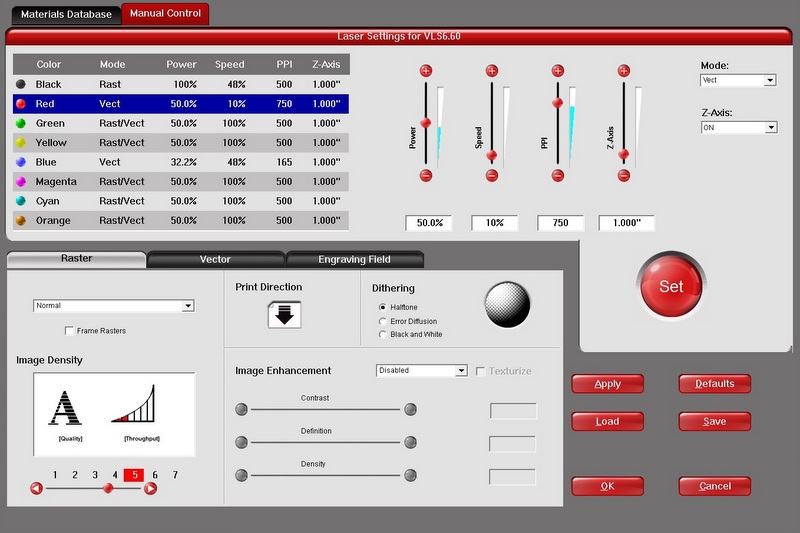Click the Power decrease minus button
800x533 pixels.
click(x=426, y=175)
